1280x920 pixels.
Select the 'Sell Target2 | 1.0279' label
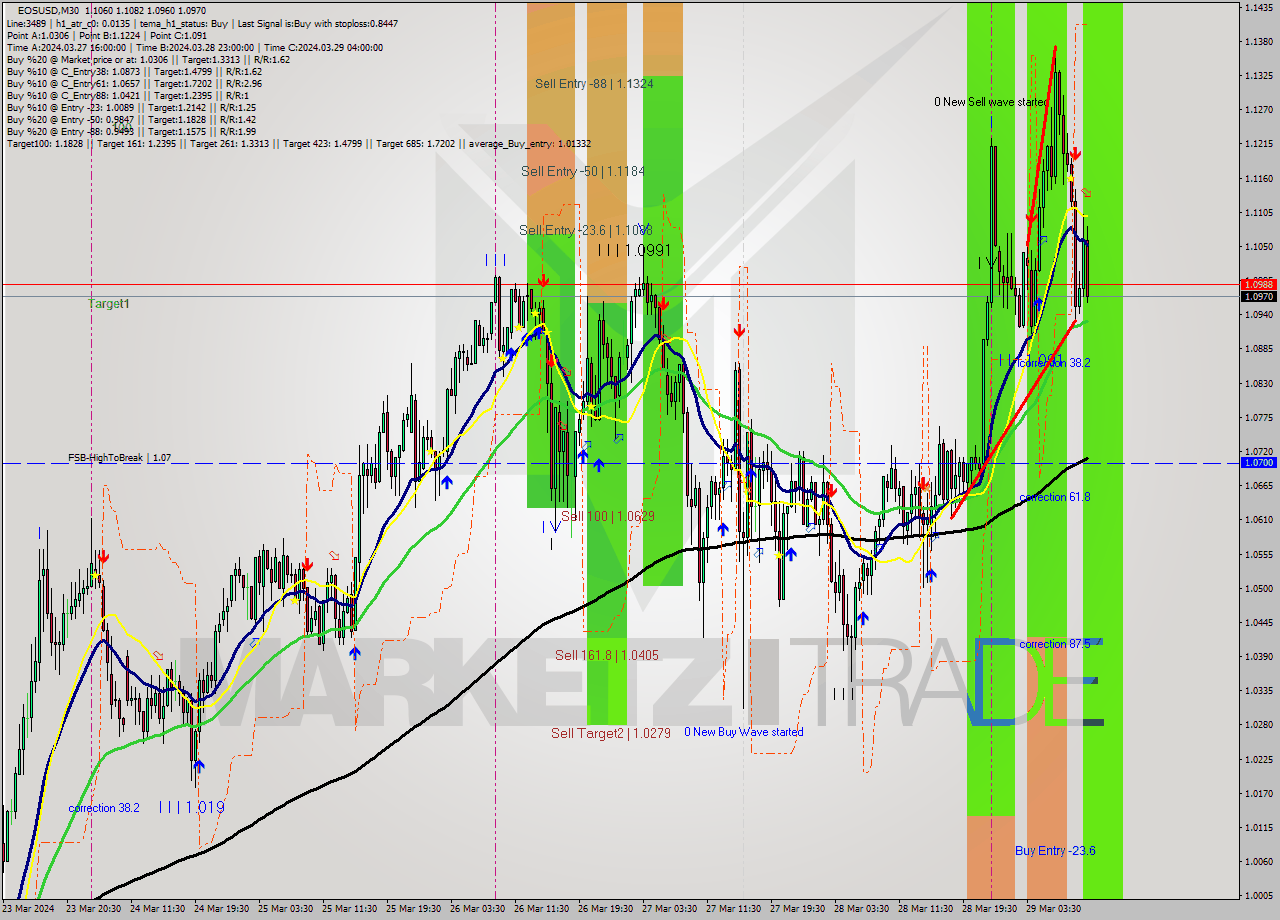pos(611,733)
